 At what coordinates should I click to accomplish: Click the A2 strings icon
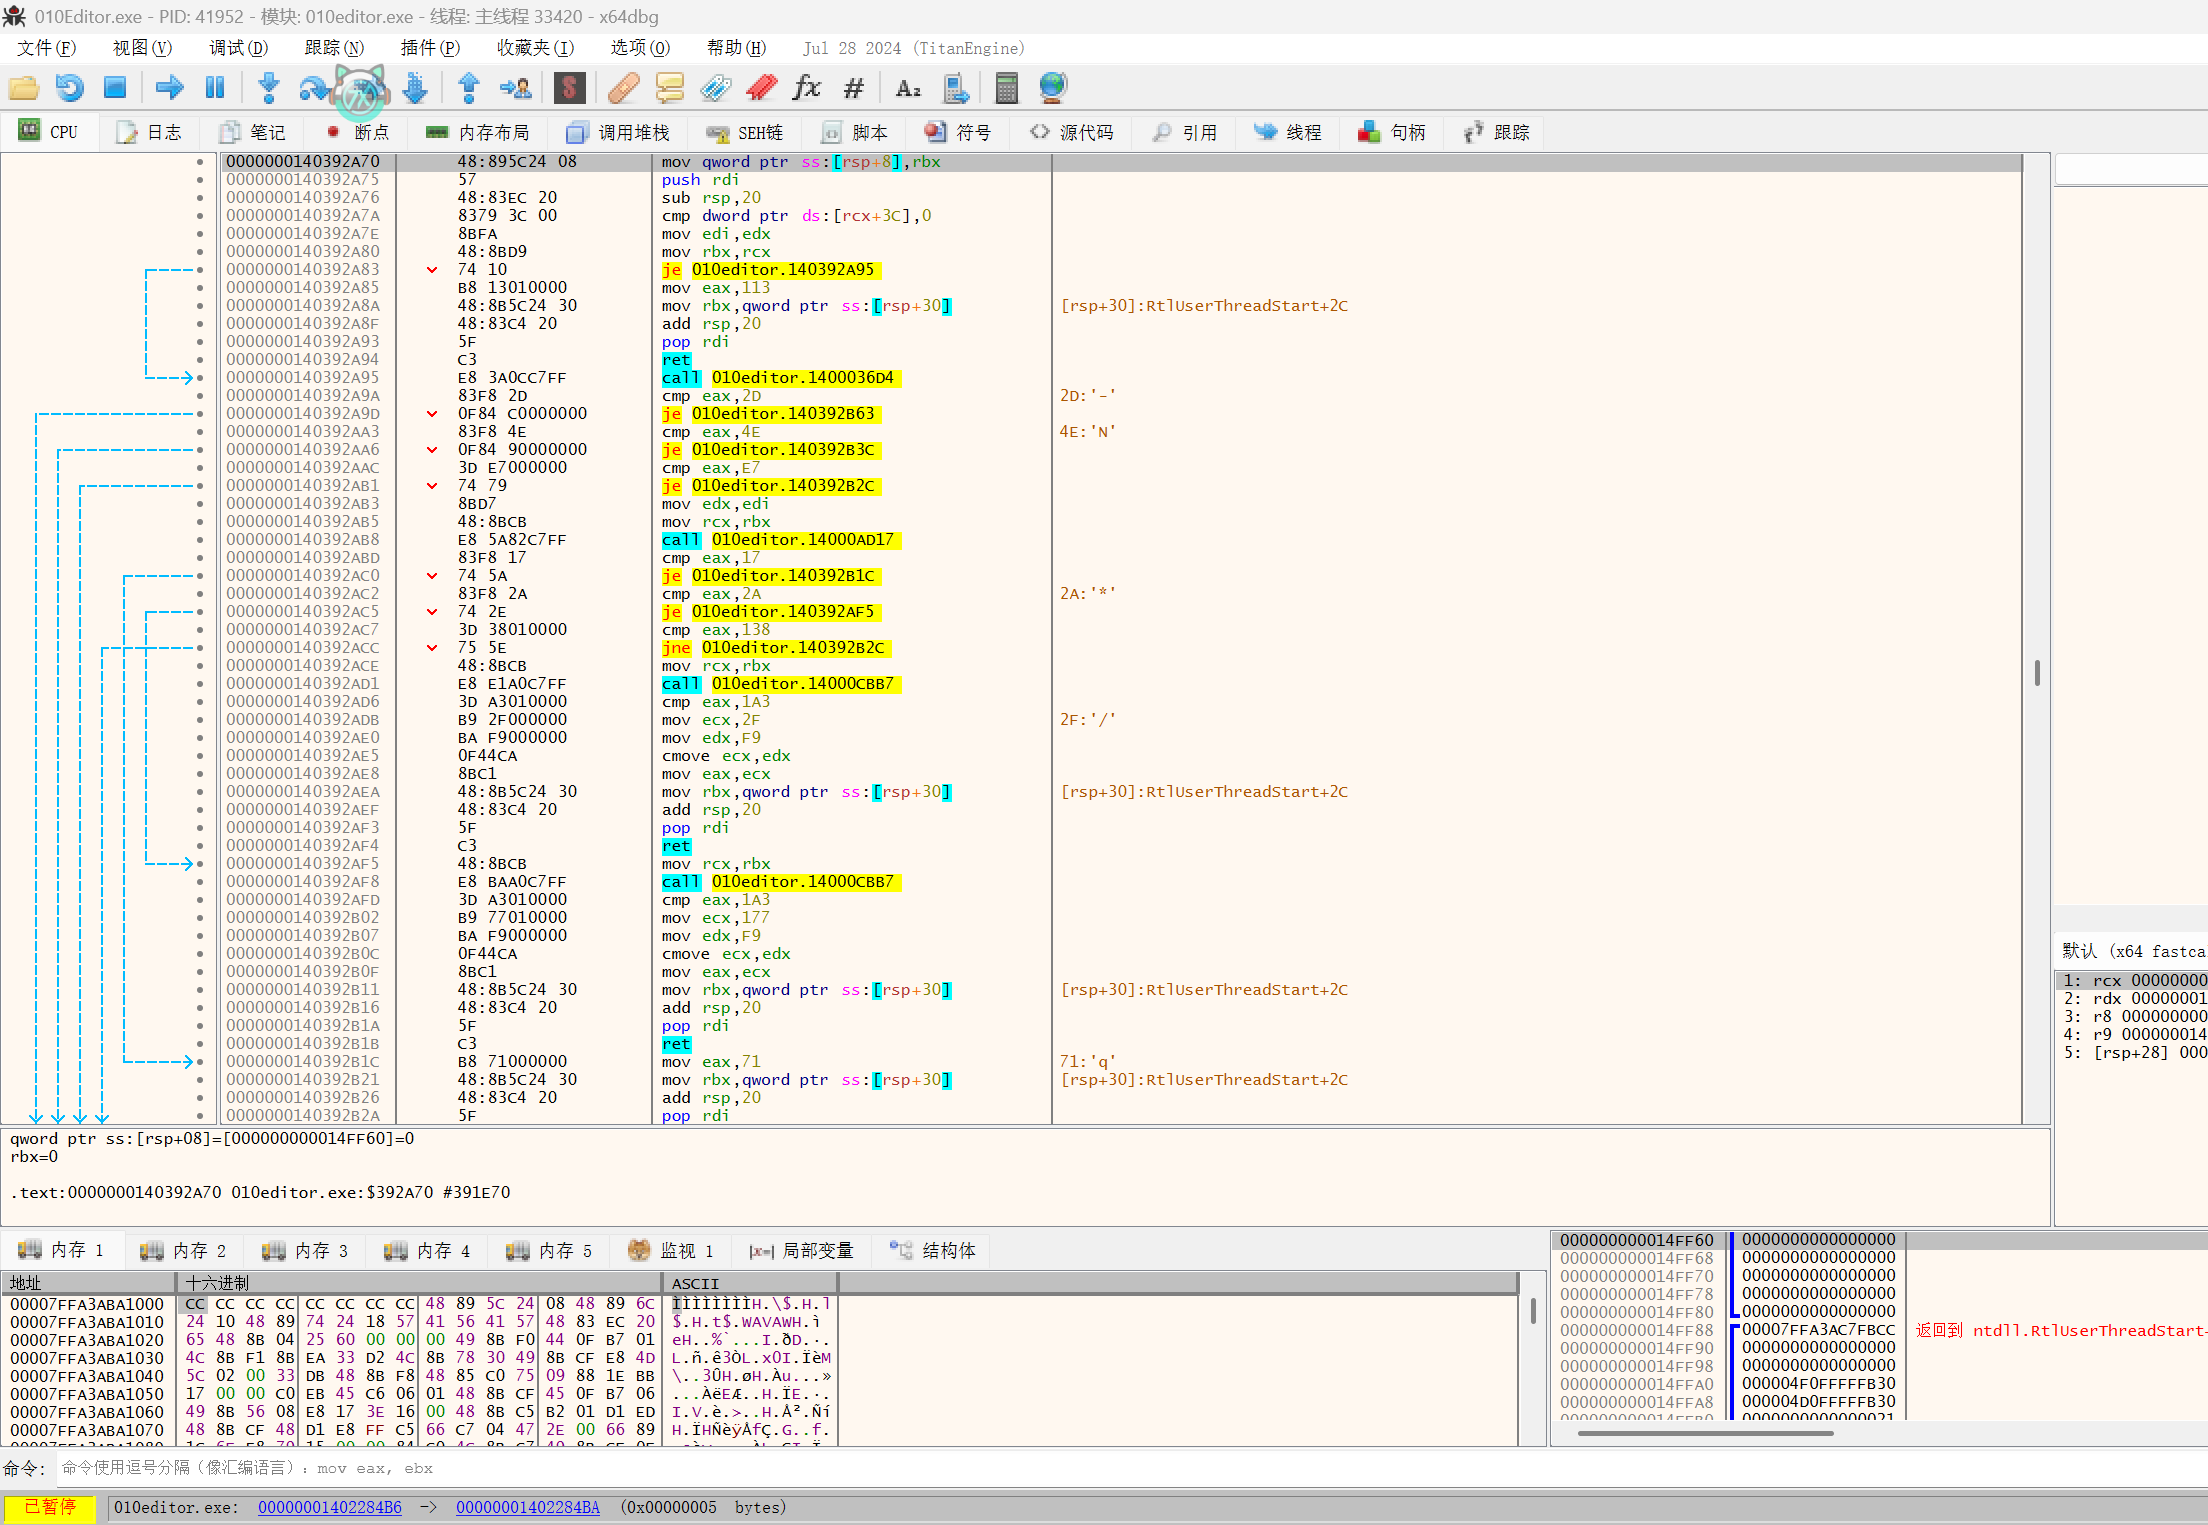[x=907, y=88]
